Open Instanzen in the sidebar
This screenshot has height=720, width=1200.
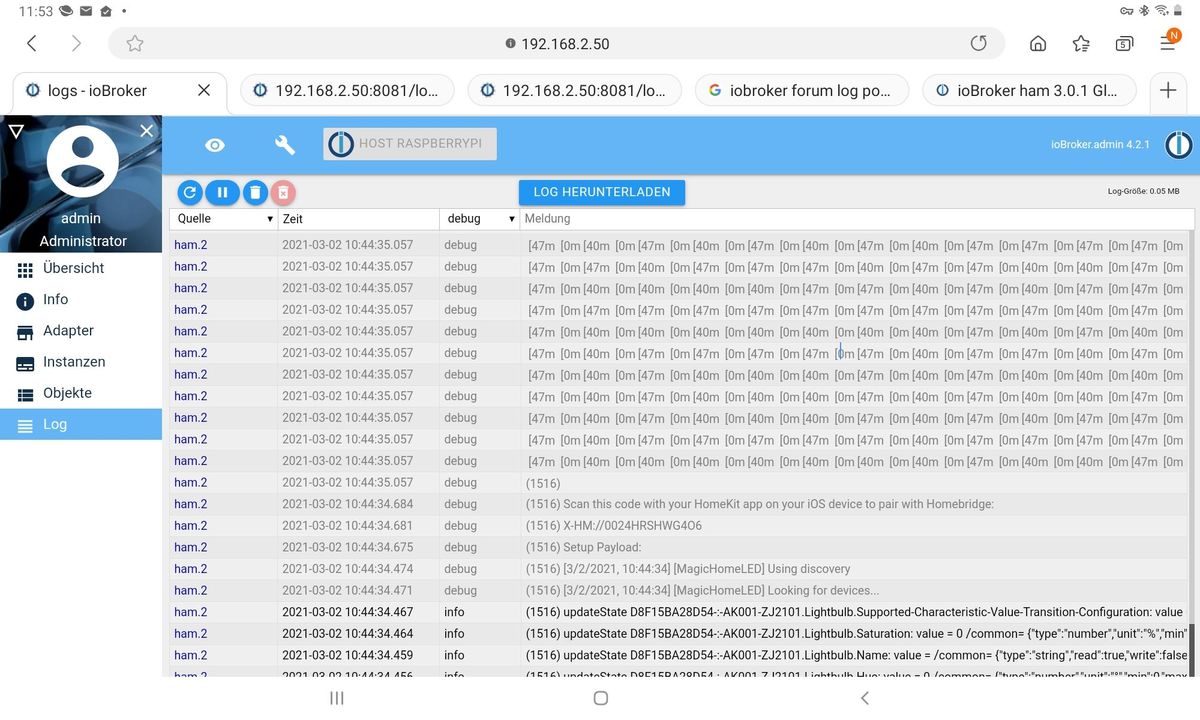pos(81,362)
